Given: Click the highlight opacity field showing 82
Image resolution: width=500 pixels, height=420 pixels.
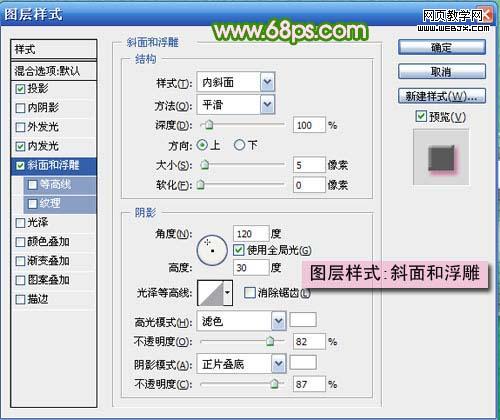Looking at the screenshot, I should (309, 341).
